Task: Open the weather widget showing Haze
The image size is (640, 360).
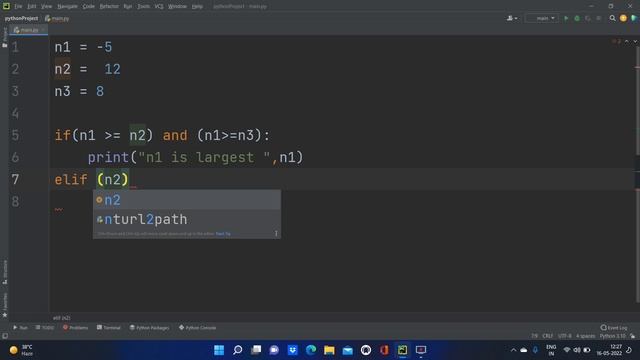Action: 21,350
